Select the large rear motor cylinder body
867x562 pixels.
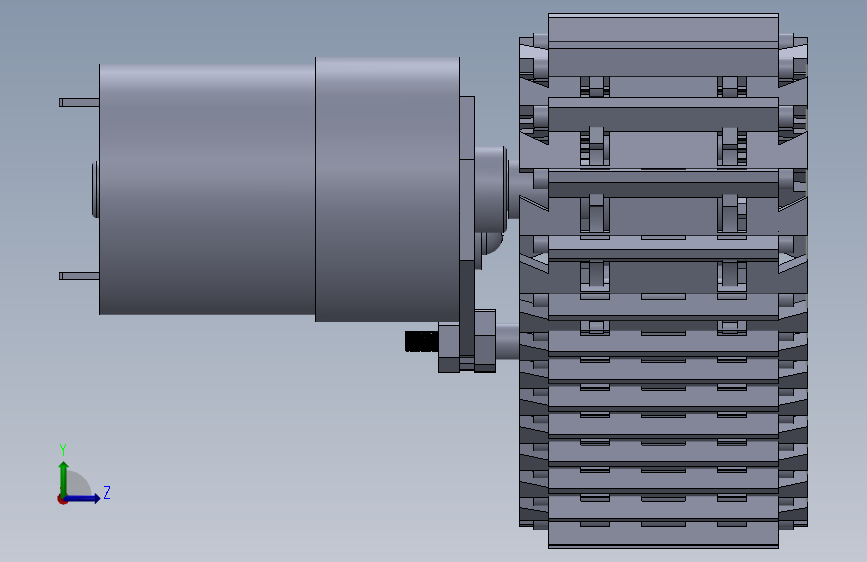[207, 189]
